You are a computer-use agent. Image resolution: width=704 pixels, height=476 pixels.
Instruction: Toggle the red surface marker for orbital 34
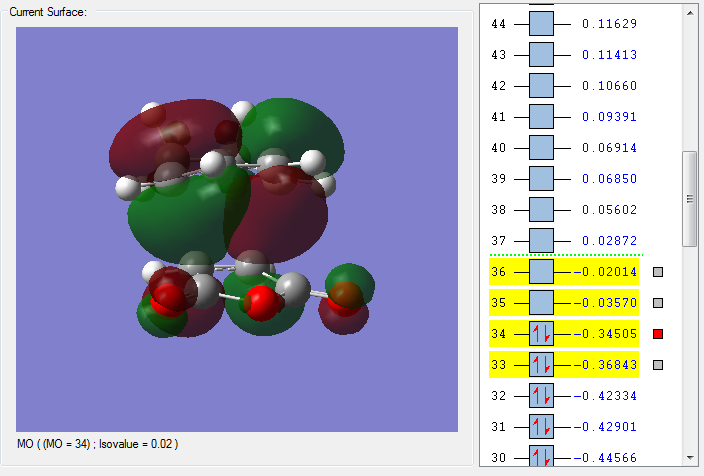point(658,334)
